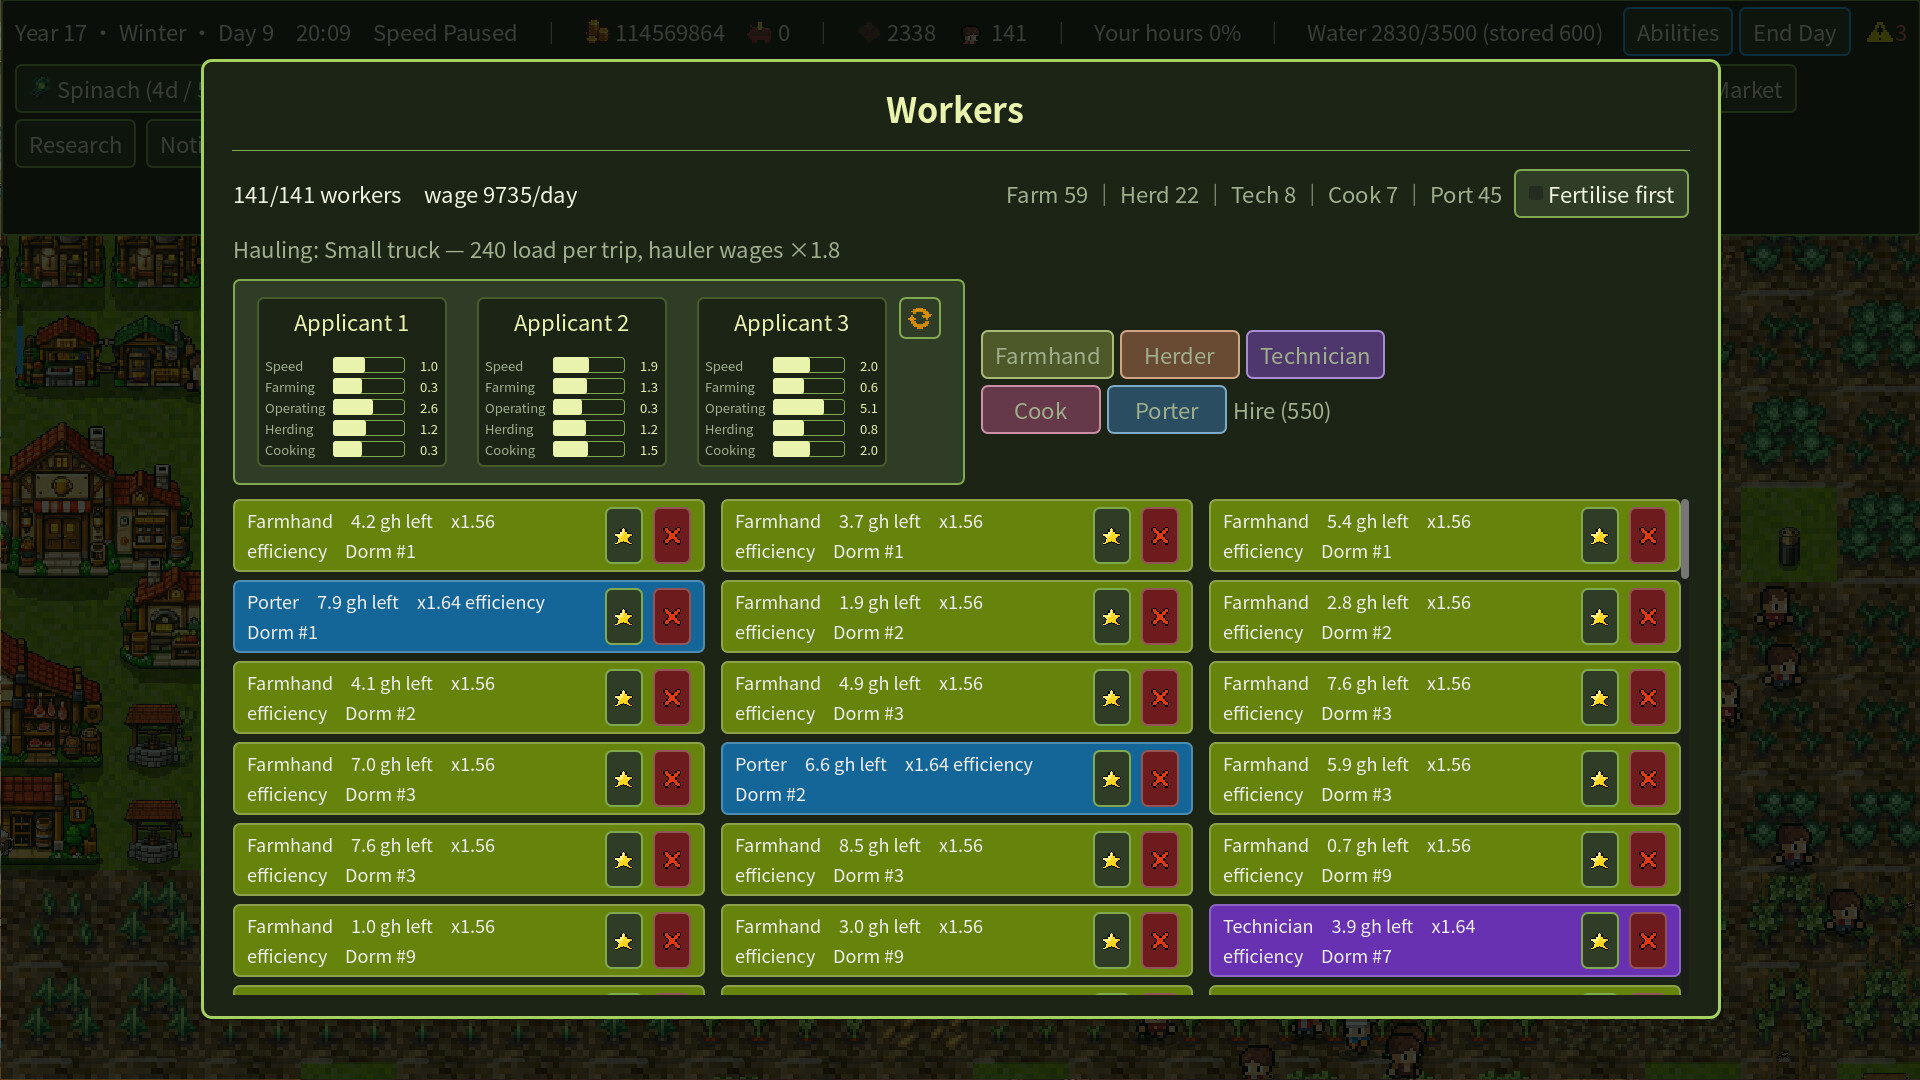Fire the Farmhand with 5.4 gh left
Image resolution: width=1920 pixels, height=1080 pixels.
click(1648, 536)
